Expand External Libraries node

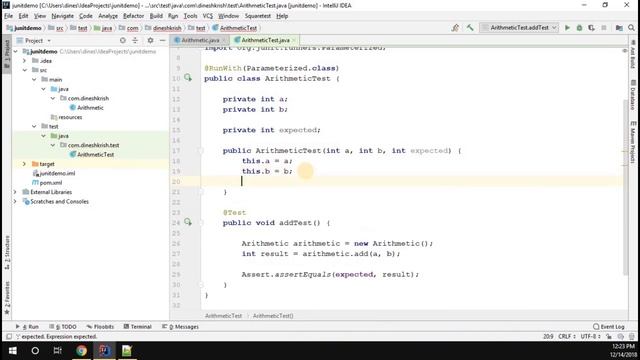tap(16, 192)
